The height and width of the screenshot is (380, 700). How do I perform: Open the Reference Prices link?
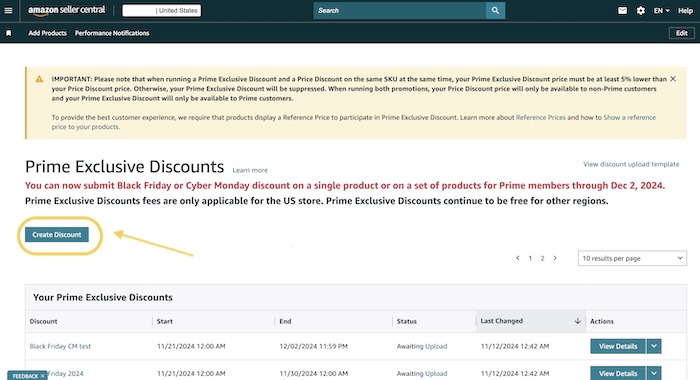[x=541, y=117]
